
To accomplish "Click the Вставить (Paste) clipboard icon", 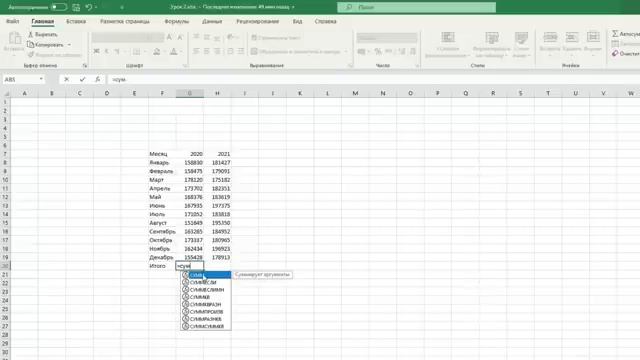I will (x=14, y=38).
